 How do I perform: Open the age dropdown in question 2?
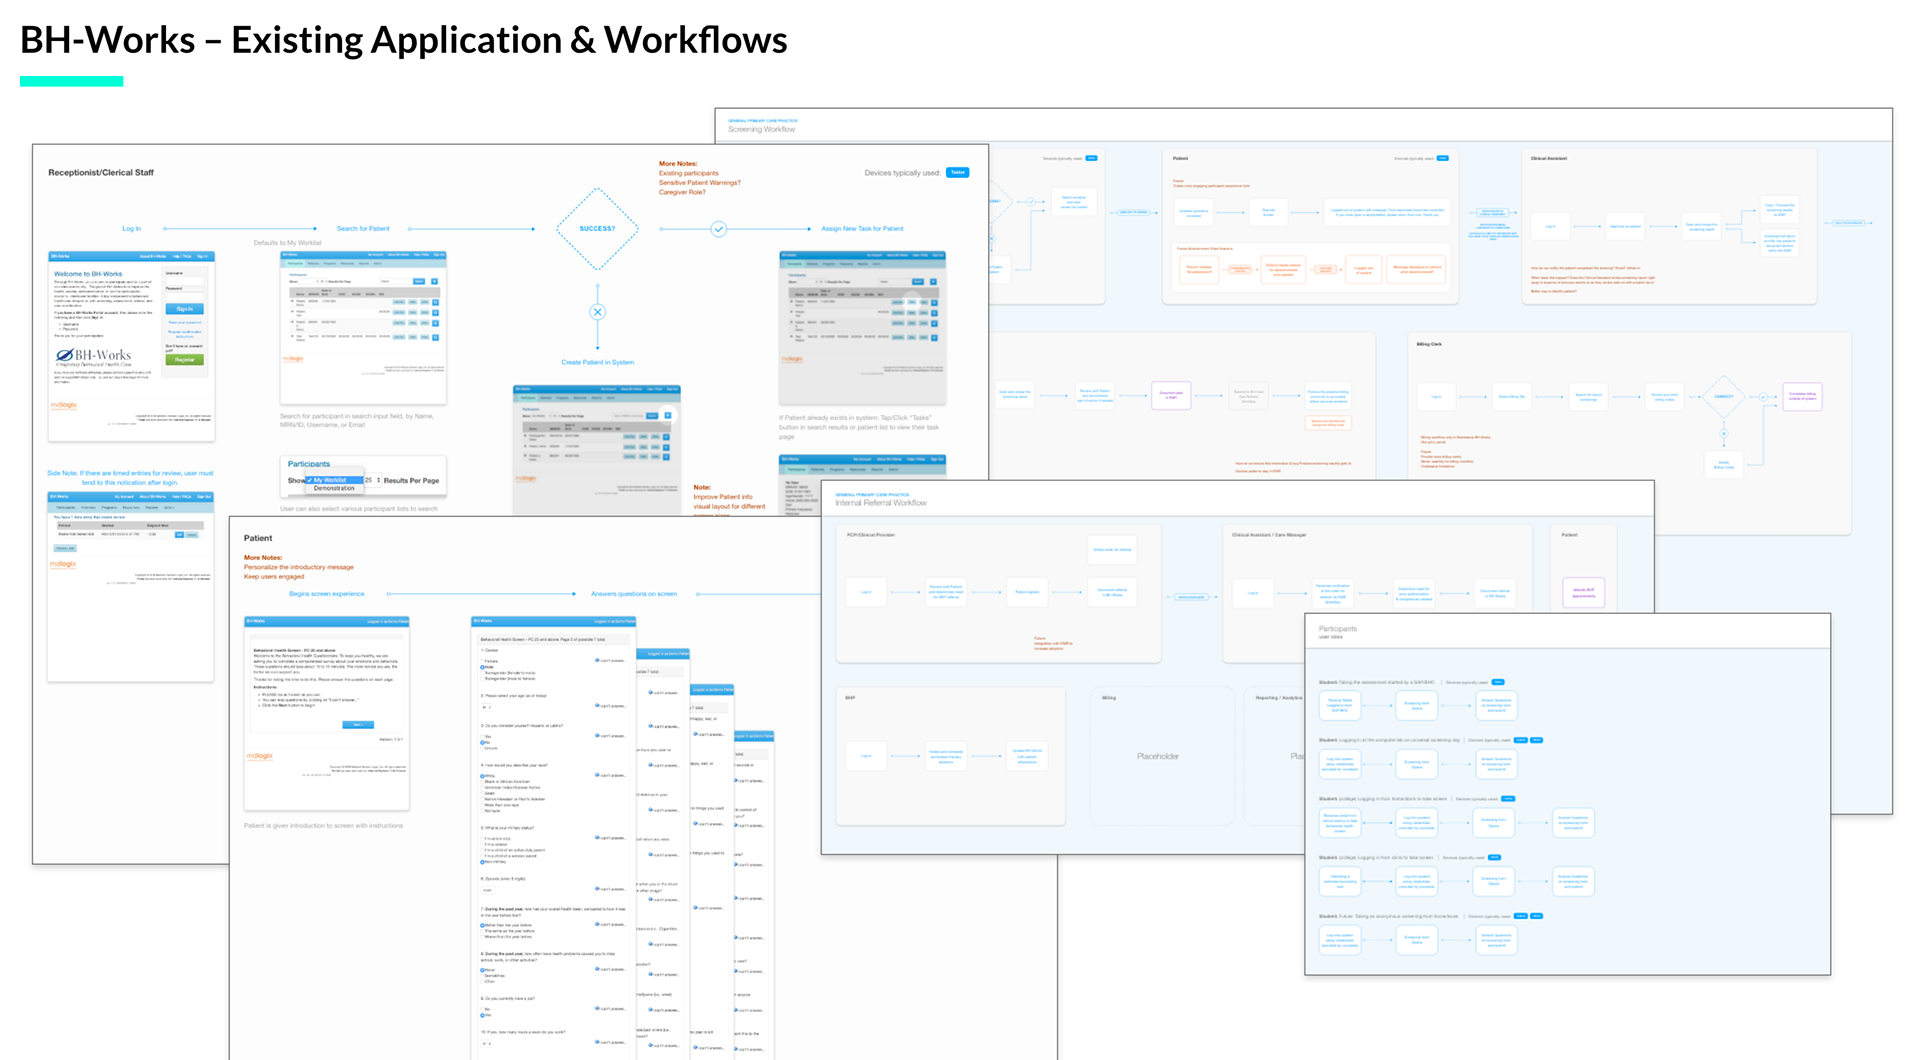(487, 707)
